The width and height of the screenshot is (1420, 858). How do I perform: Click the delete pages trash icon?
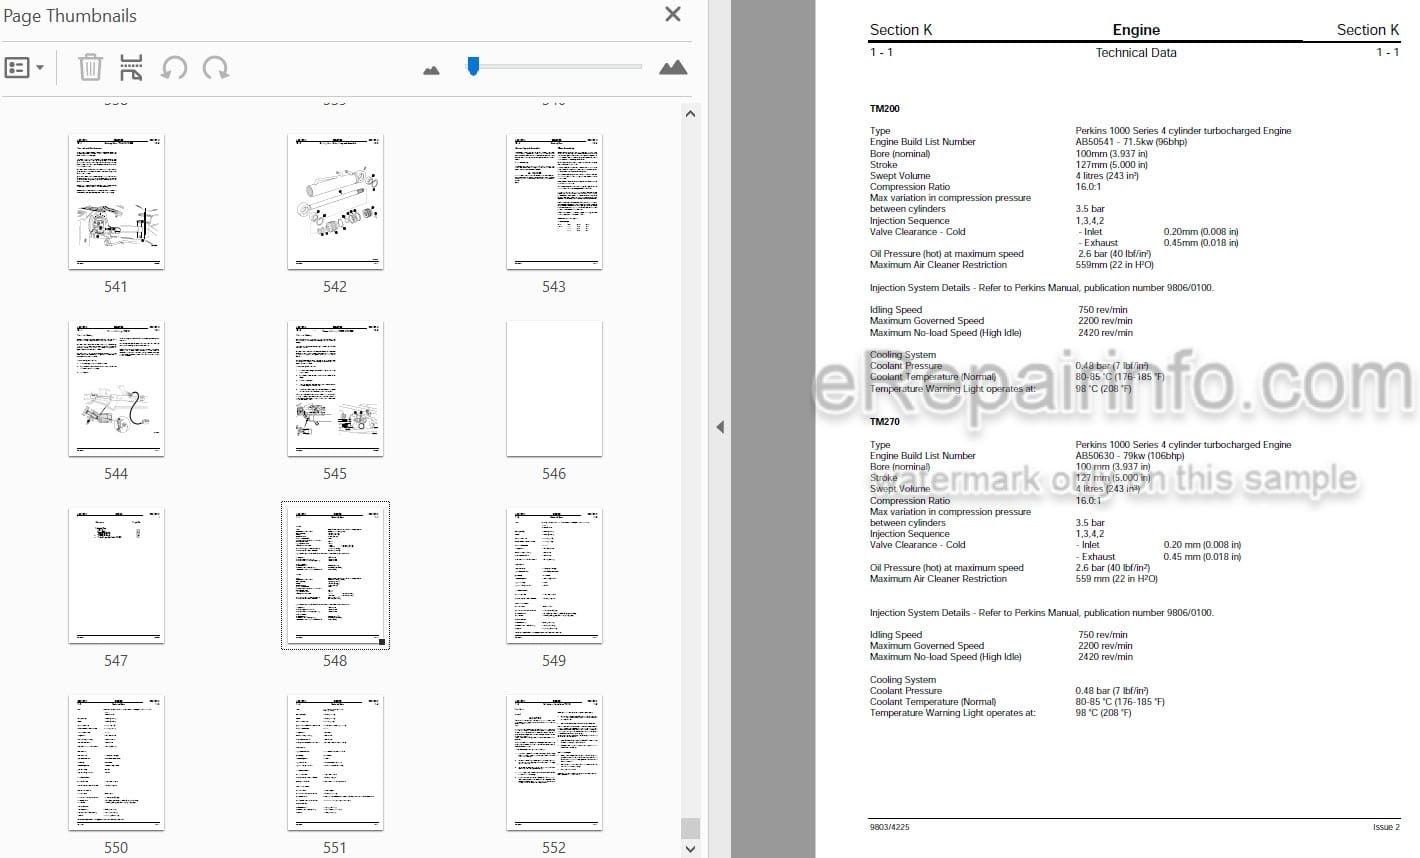pyautogui.click(x=90, y=68)
